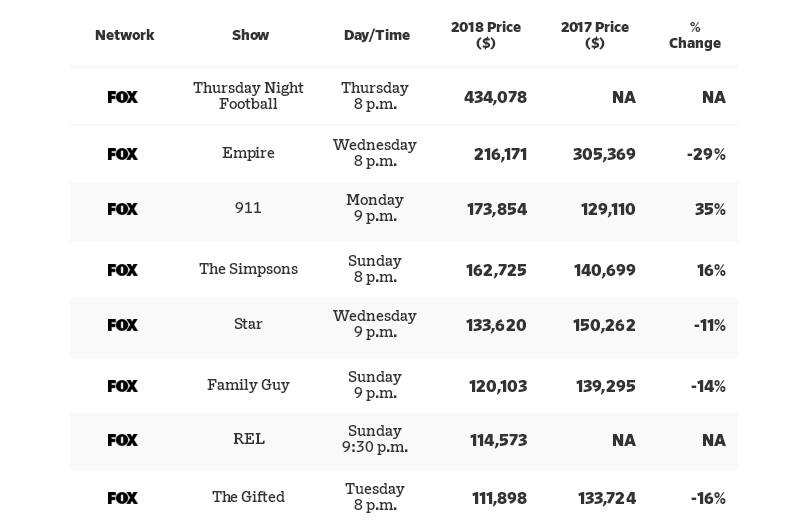This screenshot has width=810, height=524.
Task: Click the FOX logo beside The Simpsons
Action: click(x=122, y=270)
